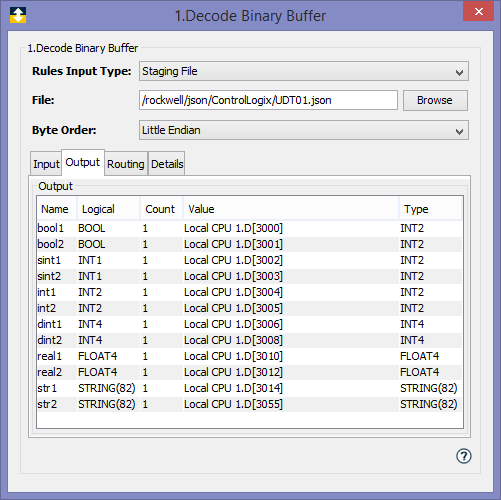Click the real1 value Local CPU 1.D[3010]
The height and width of the screenshot is (500, 501).
pos(233,356)
